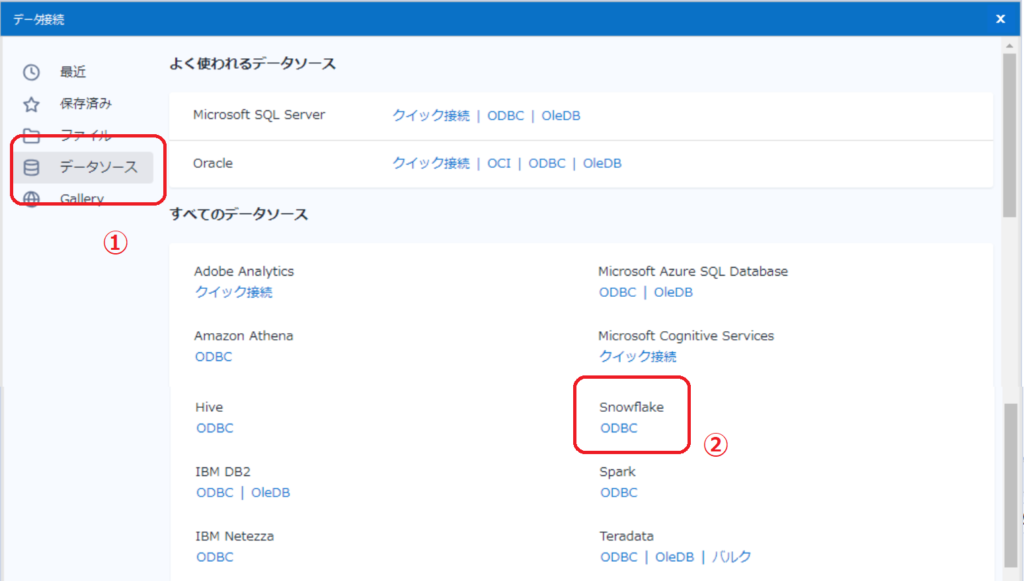
Task: Open the 保存済み section
Action: pyautogui.click(x=86, y=104)
